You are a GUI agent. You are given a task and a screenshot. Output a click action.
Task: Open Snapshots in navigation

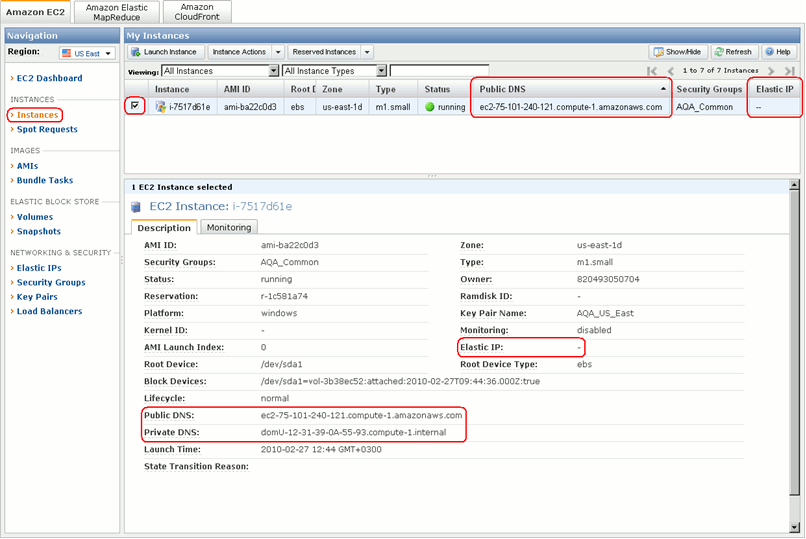click(x=39, y=231)
